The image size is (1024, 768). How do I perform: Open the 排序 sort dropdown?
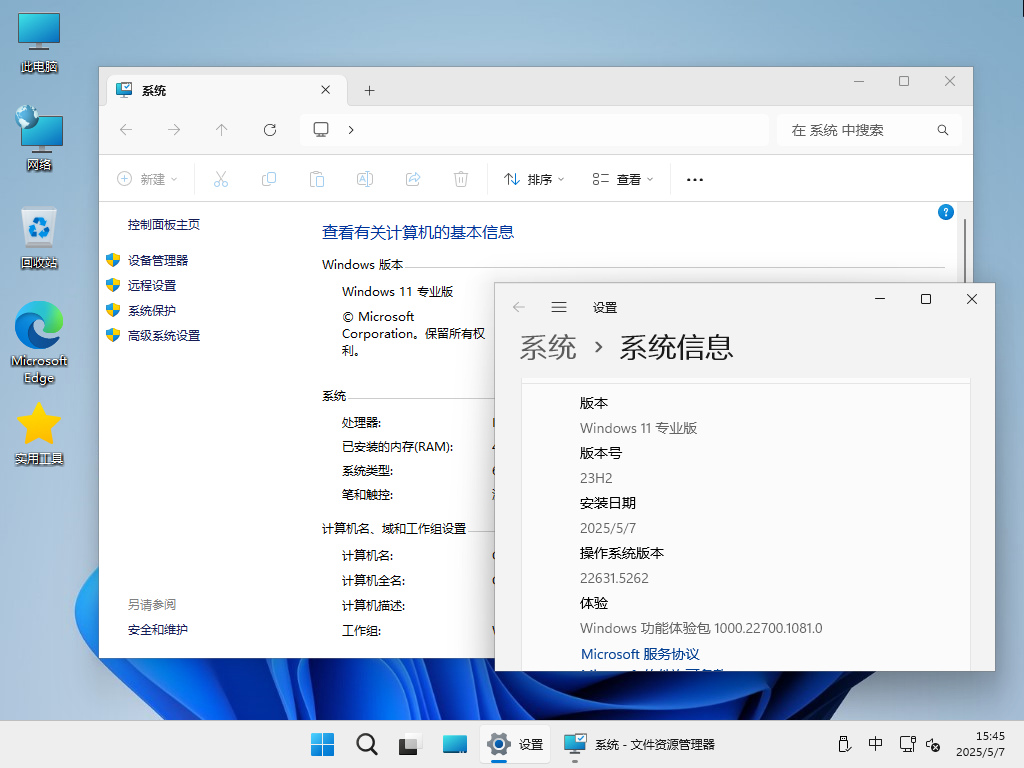tap(534, 179)
